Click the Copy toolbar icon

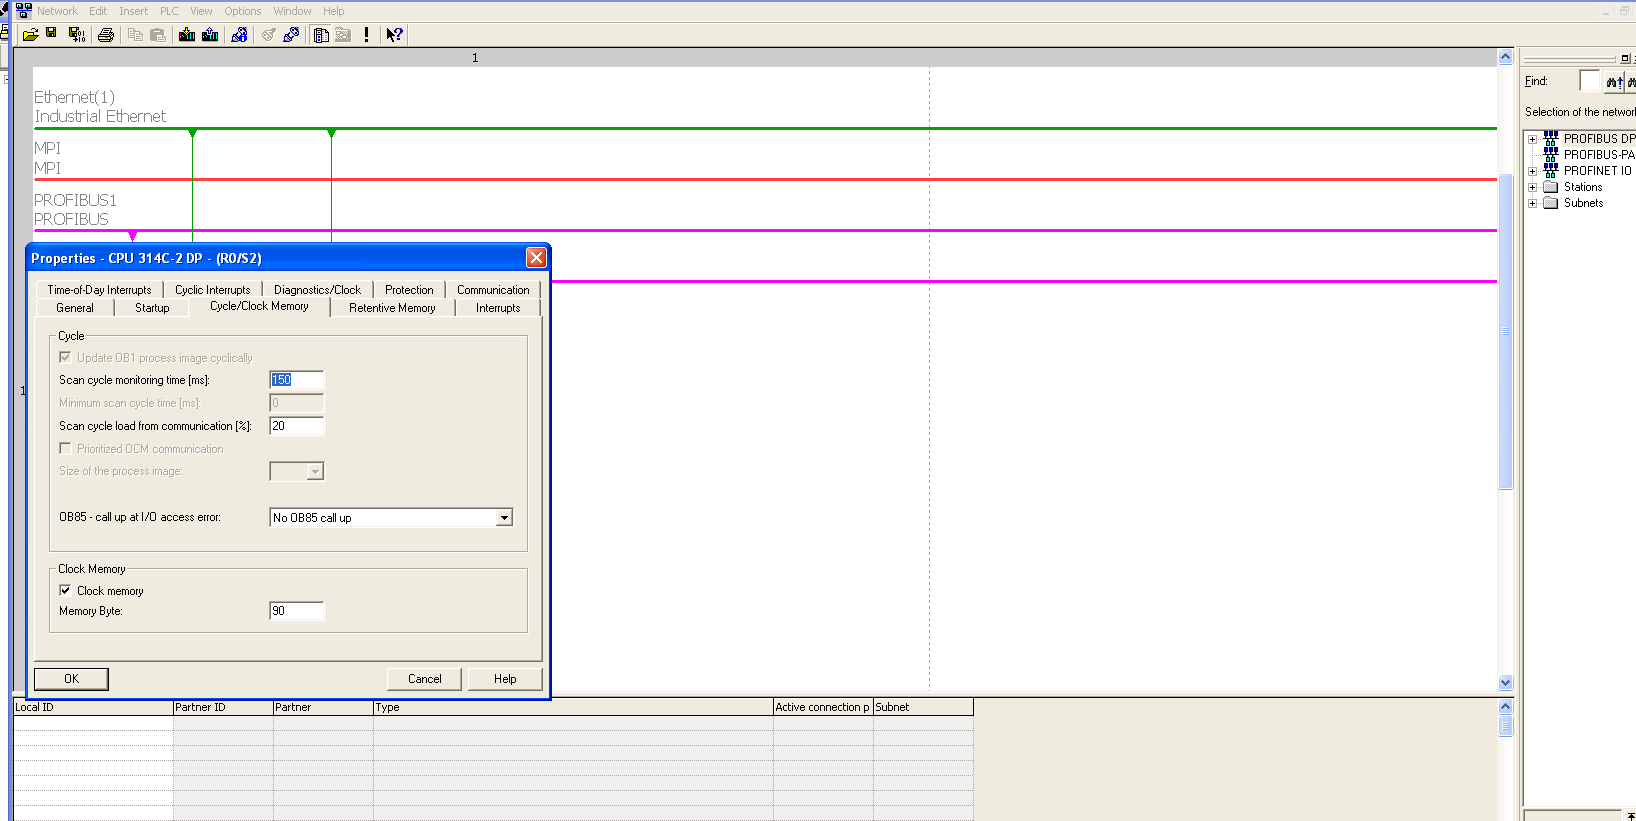click(135, 34)
